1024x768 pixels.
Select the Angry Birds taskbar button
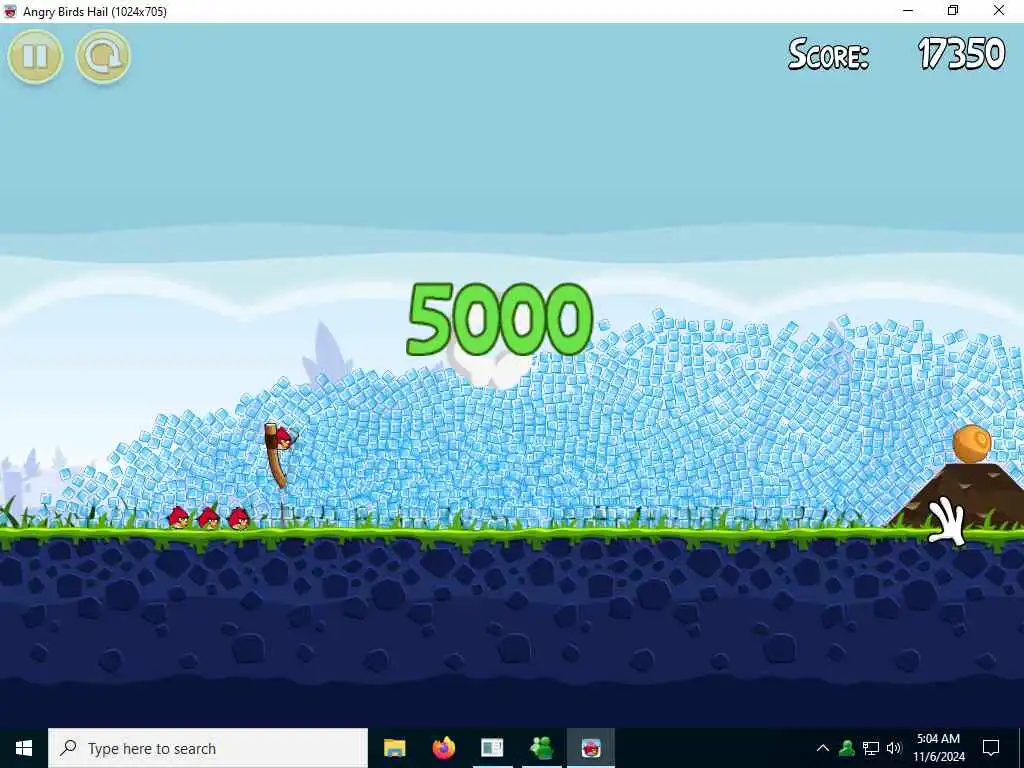(590, 748)
